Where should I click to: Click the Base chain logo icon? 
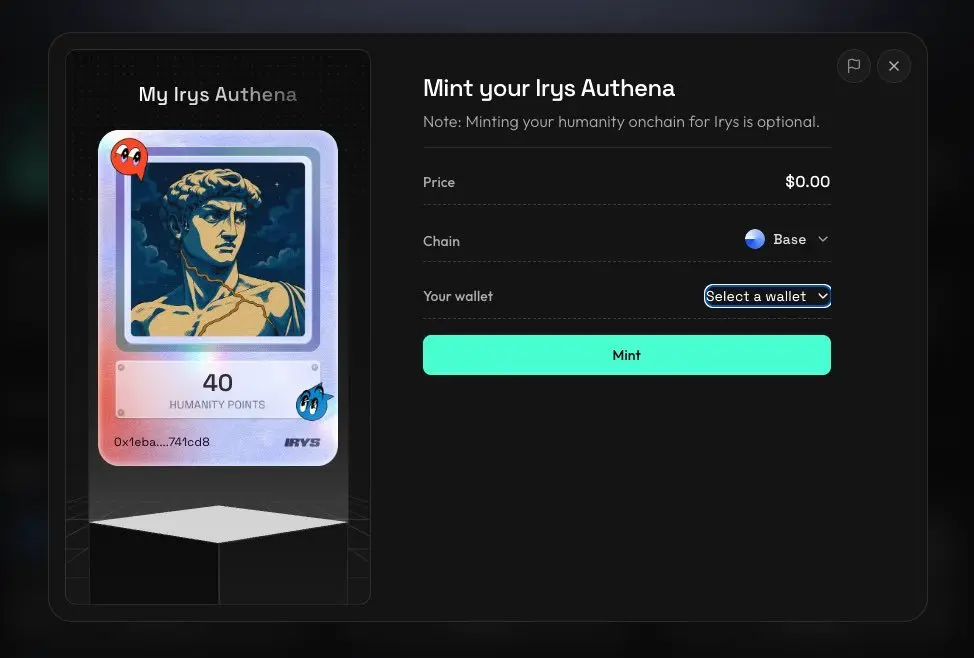(x=755, y=239)
